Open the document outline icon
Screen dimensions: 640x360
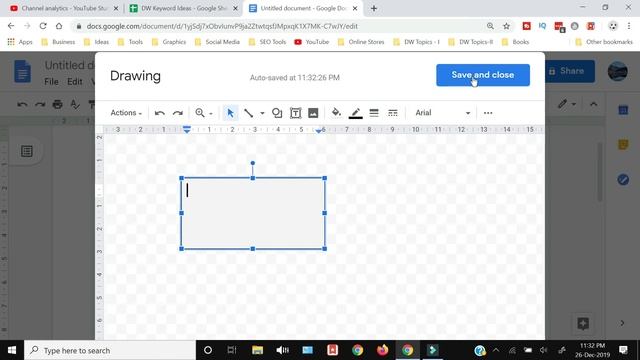27,151
